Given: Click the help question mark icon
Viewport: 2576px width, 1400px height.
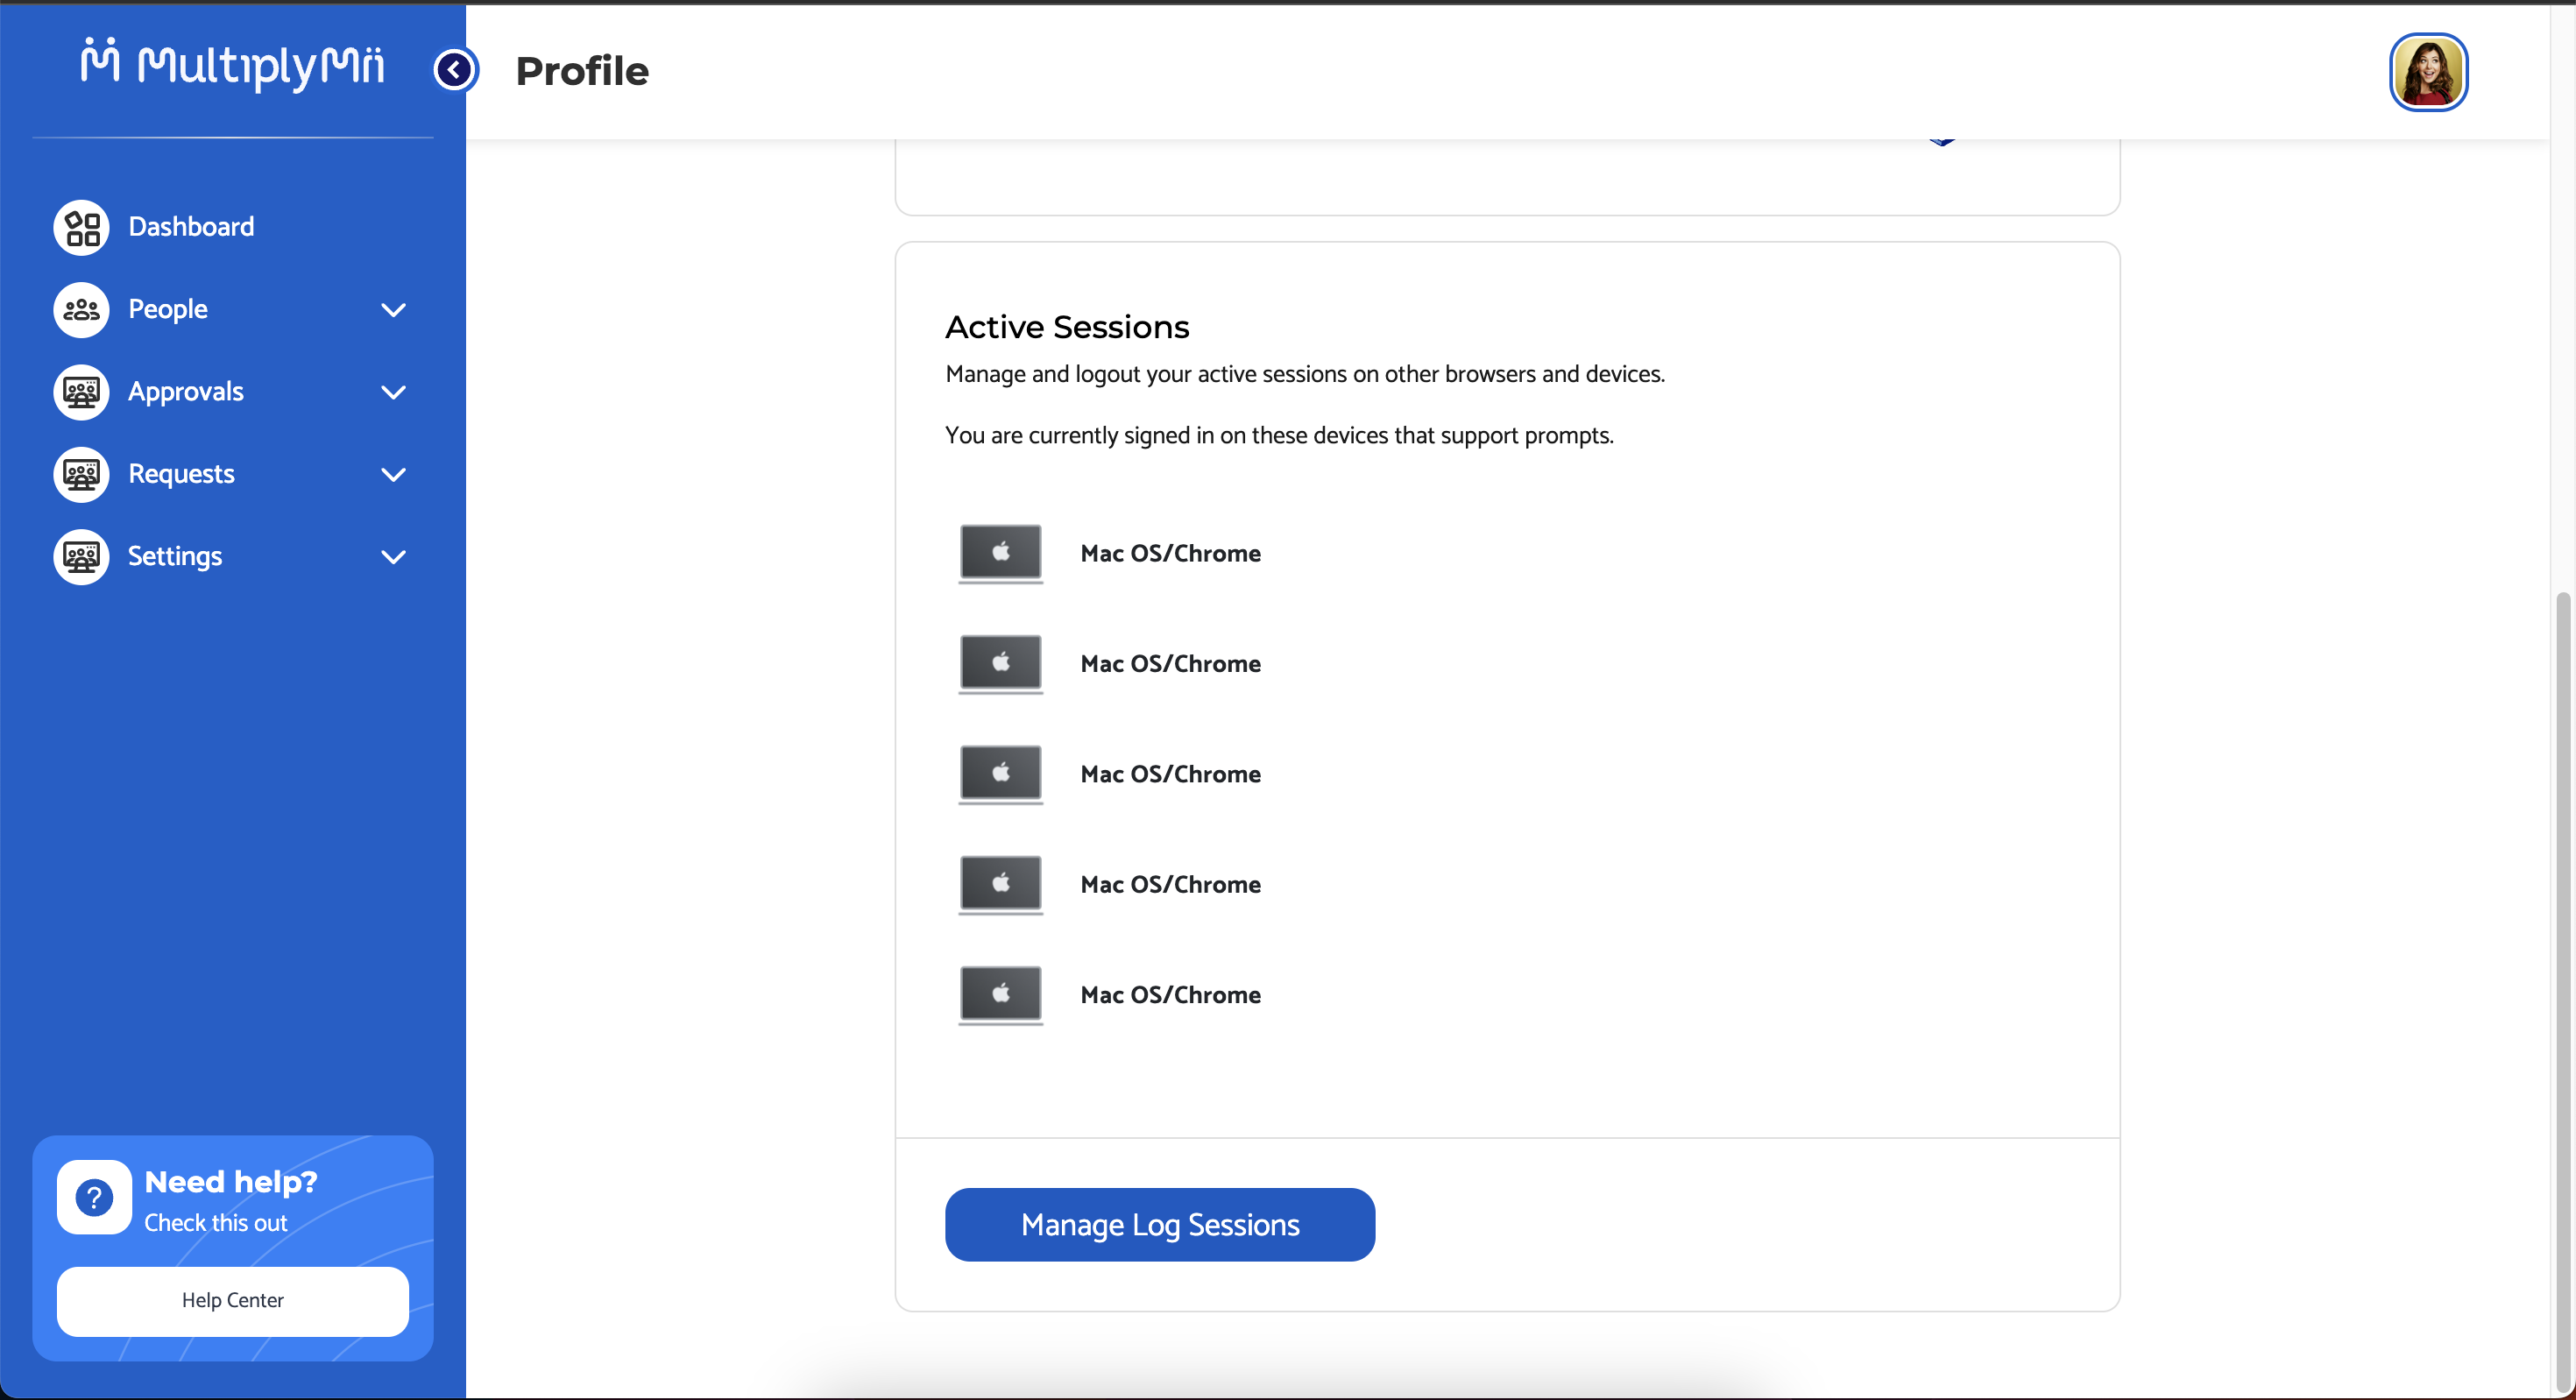Looking at the screenshot, I should [94, 1197].
